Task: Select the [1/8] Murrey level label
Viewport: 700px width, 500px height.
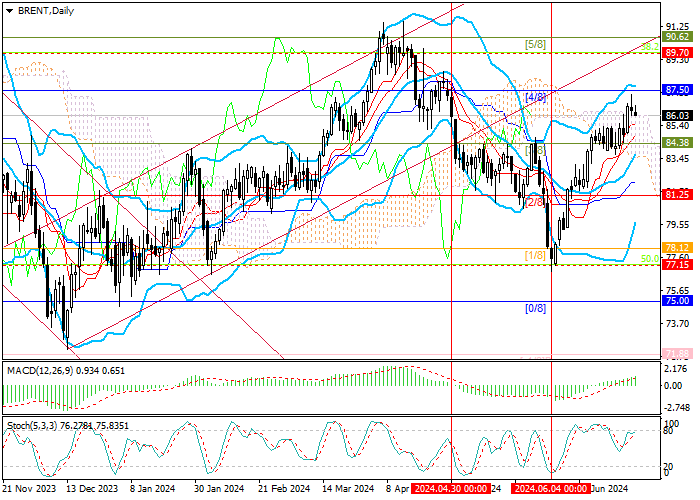Action: coord(535,255)
